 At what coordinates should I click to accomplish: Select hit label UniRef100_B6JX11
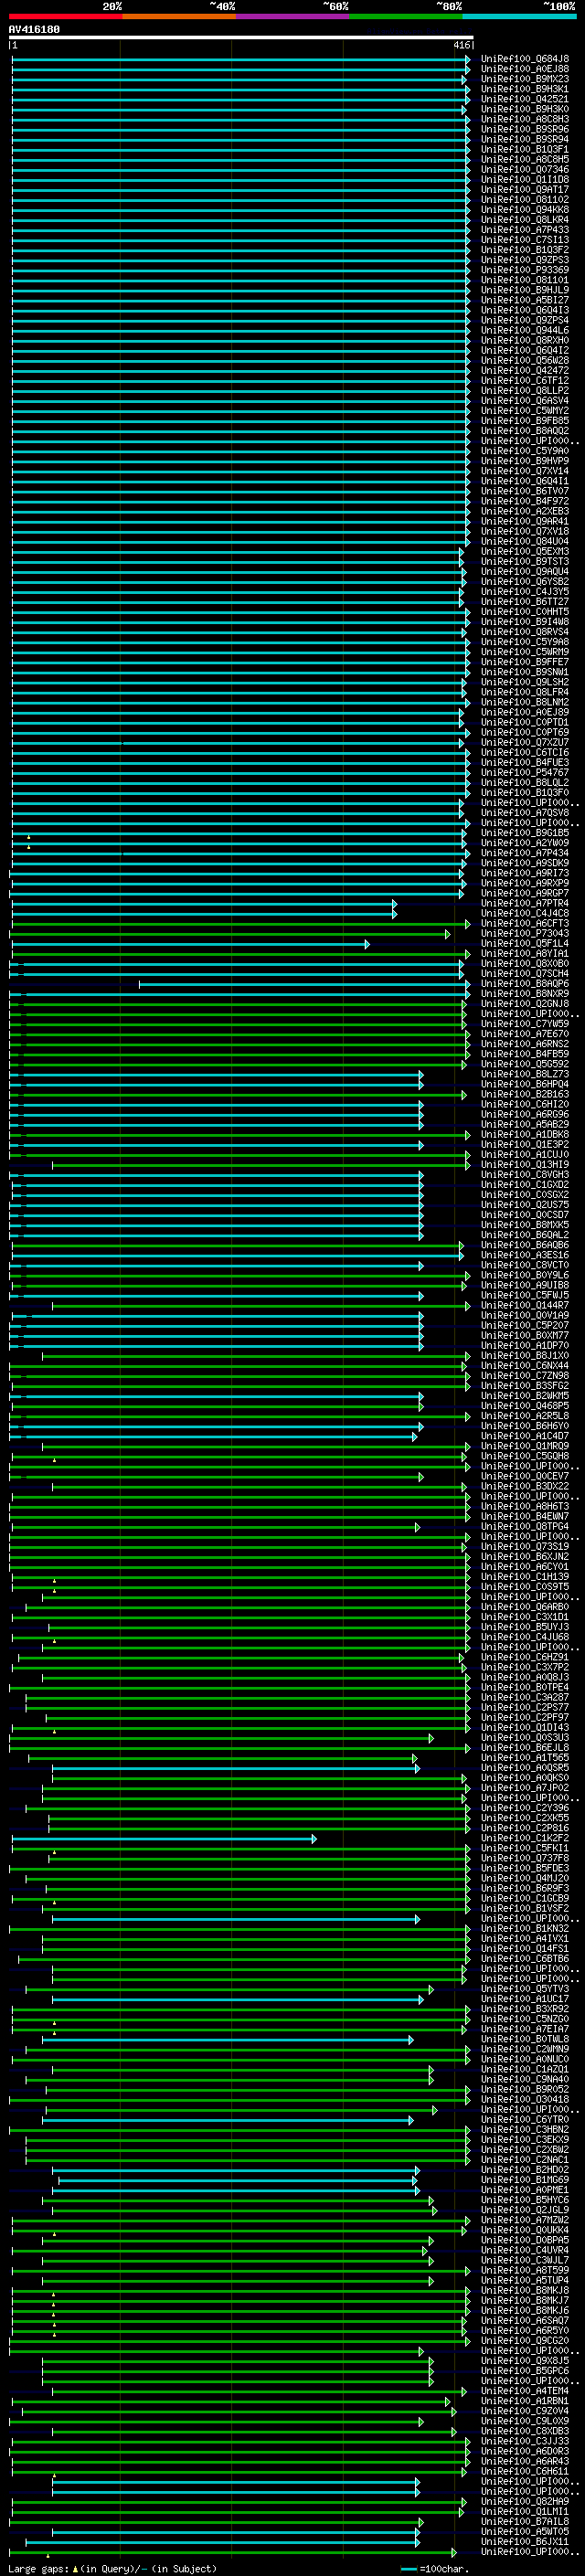(x=525, y=2542)
